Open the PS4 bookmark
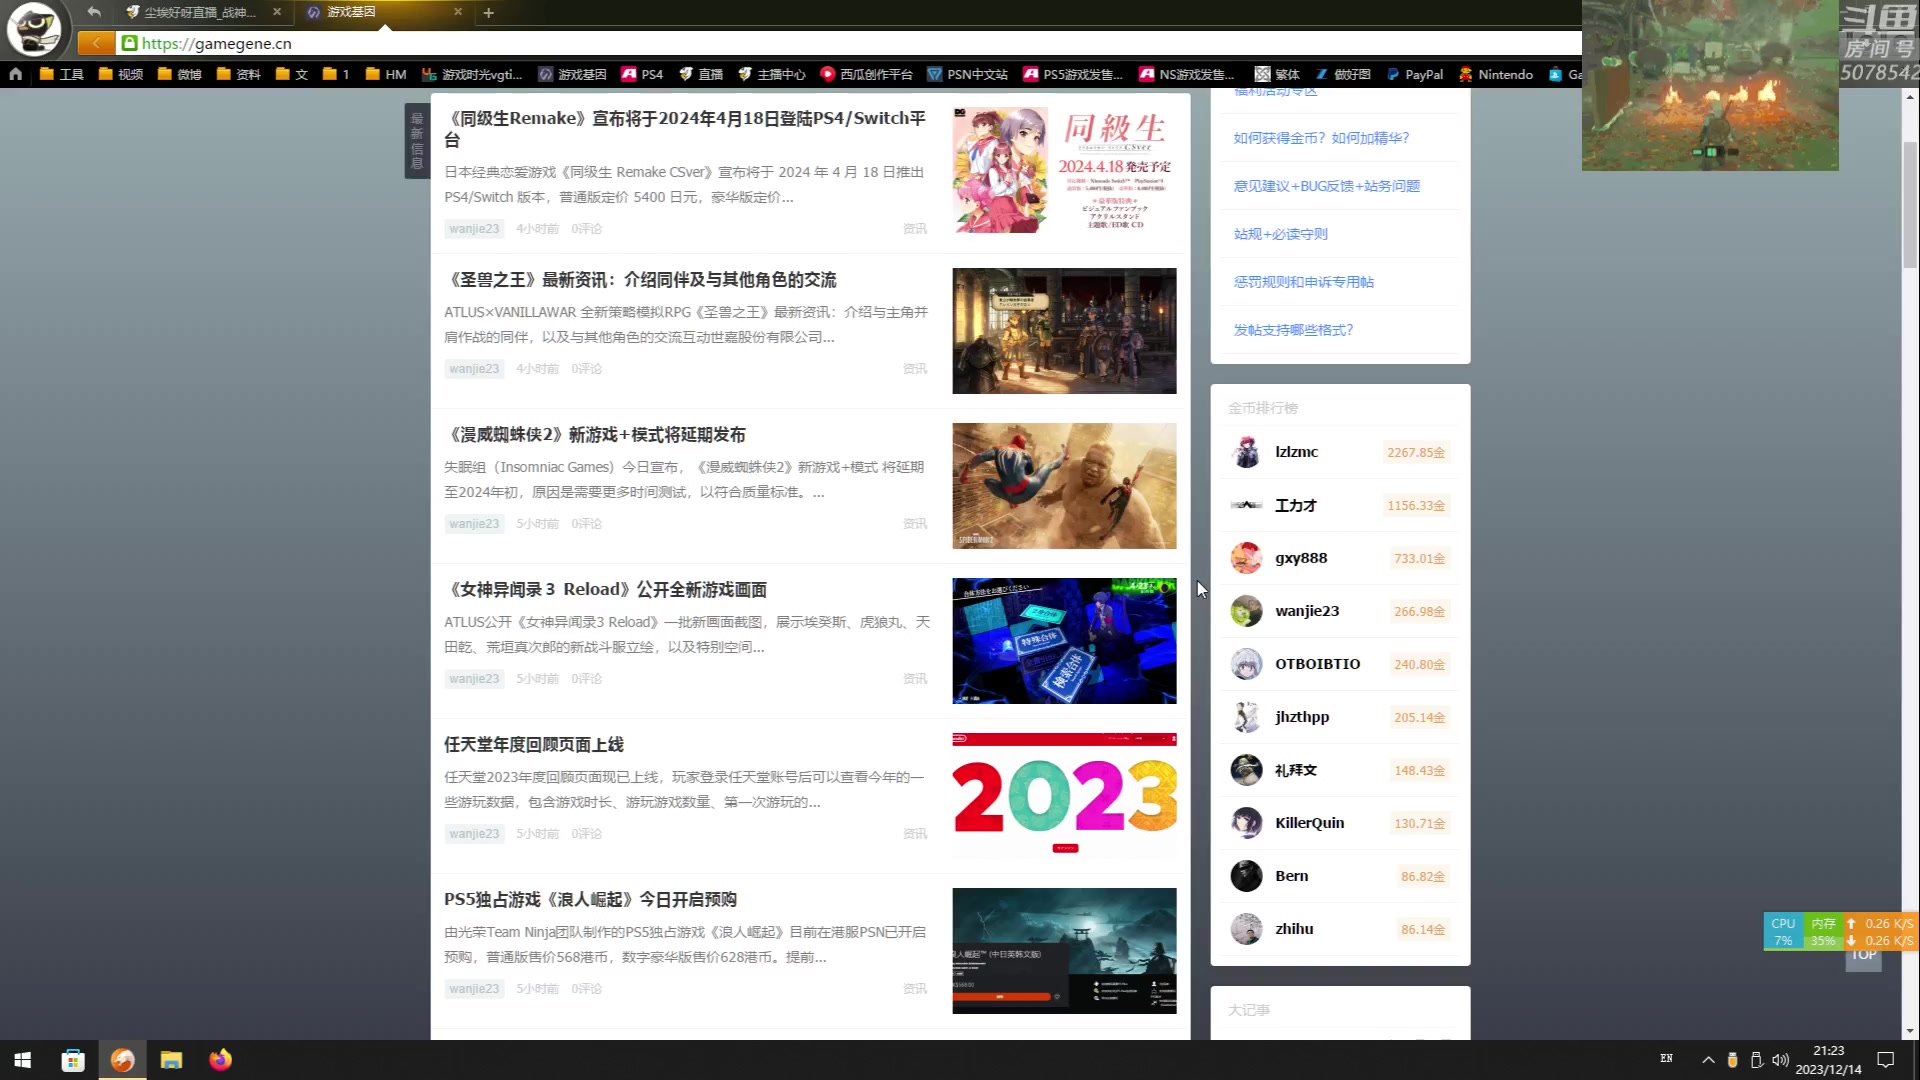The image size is (1920, 1080). 642,74
